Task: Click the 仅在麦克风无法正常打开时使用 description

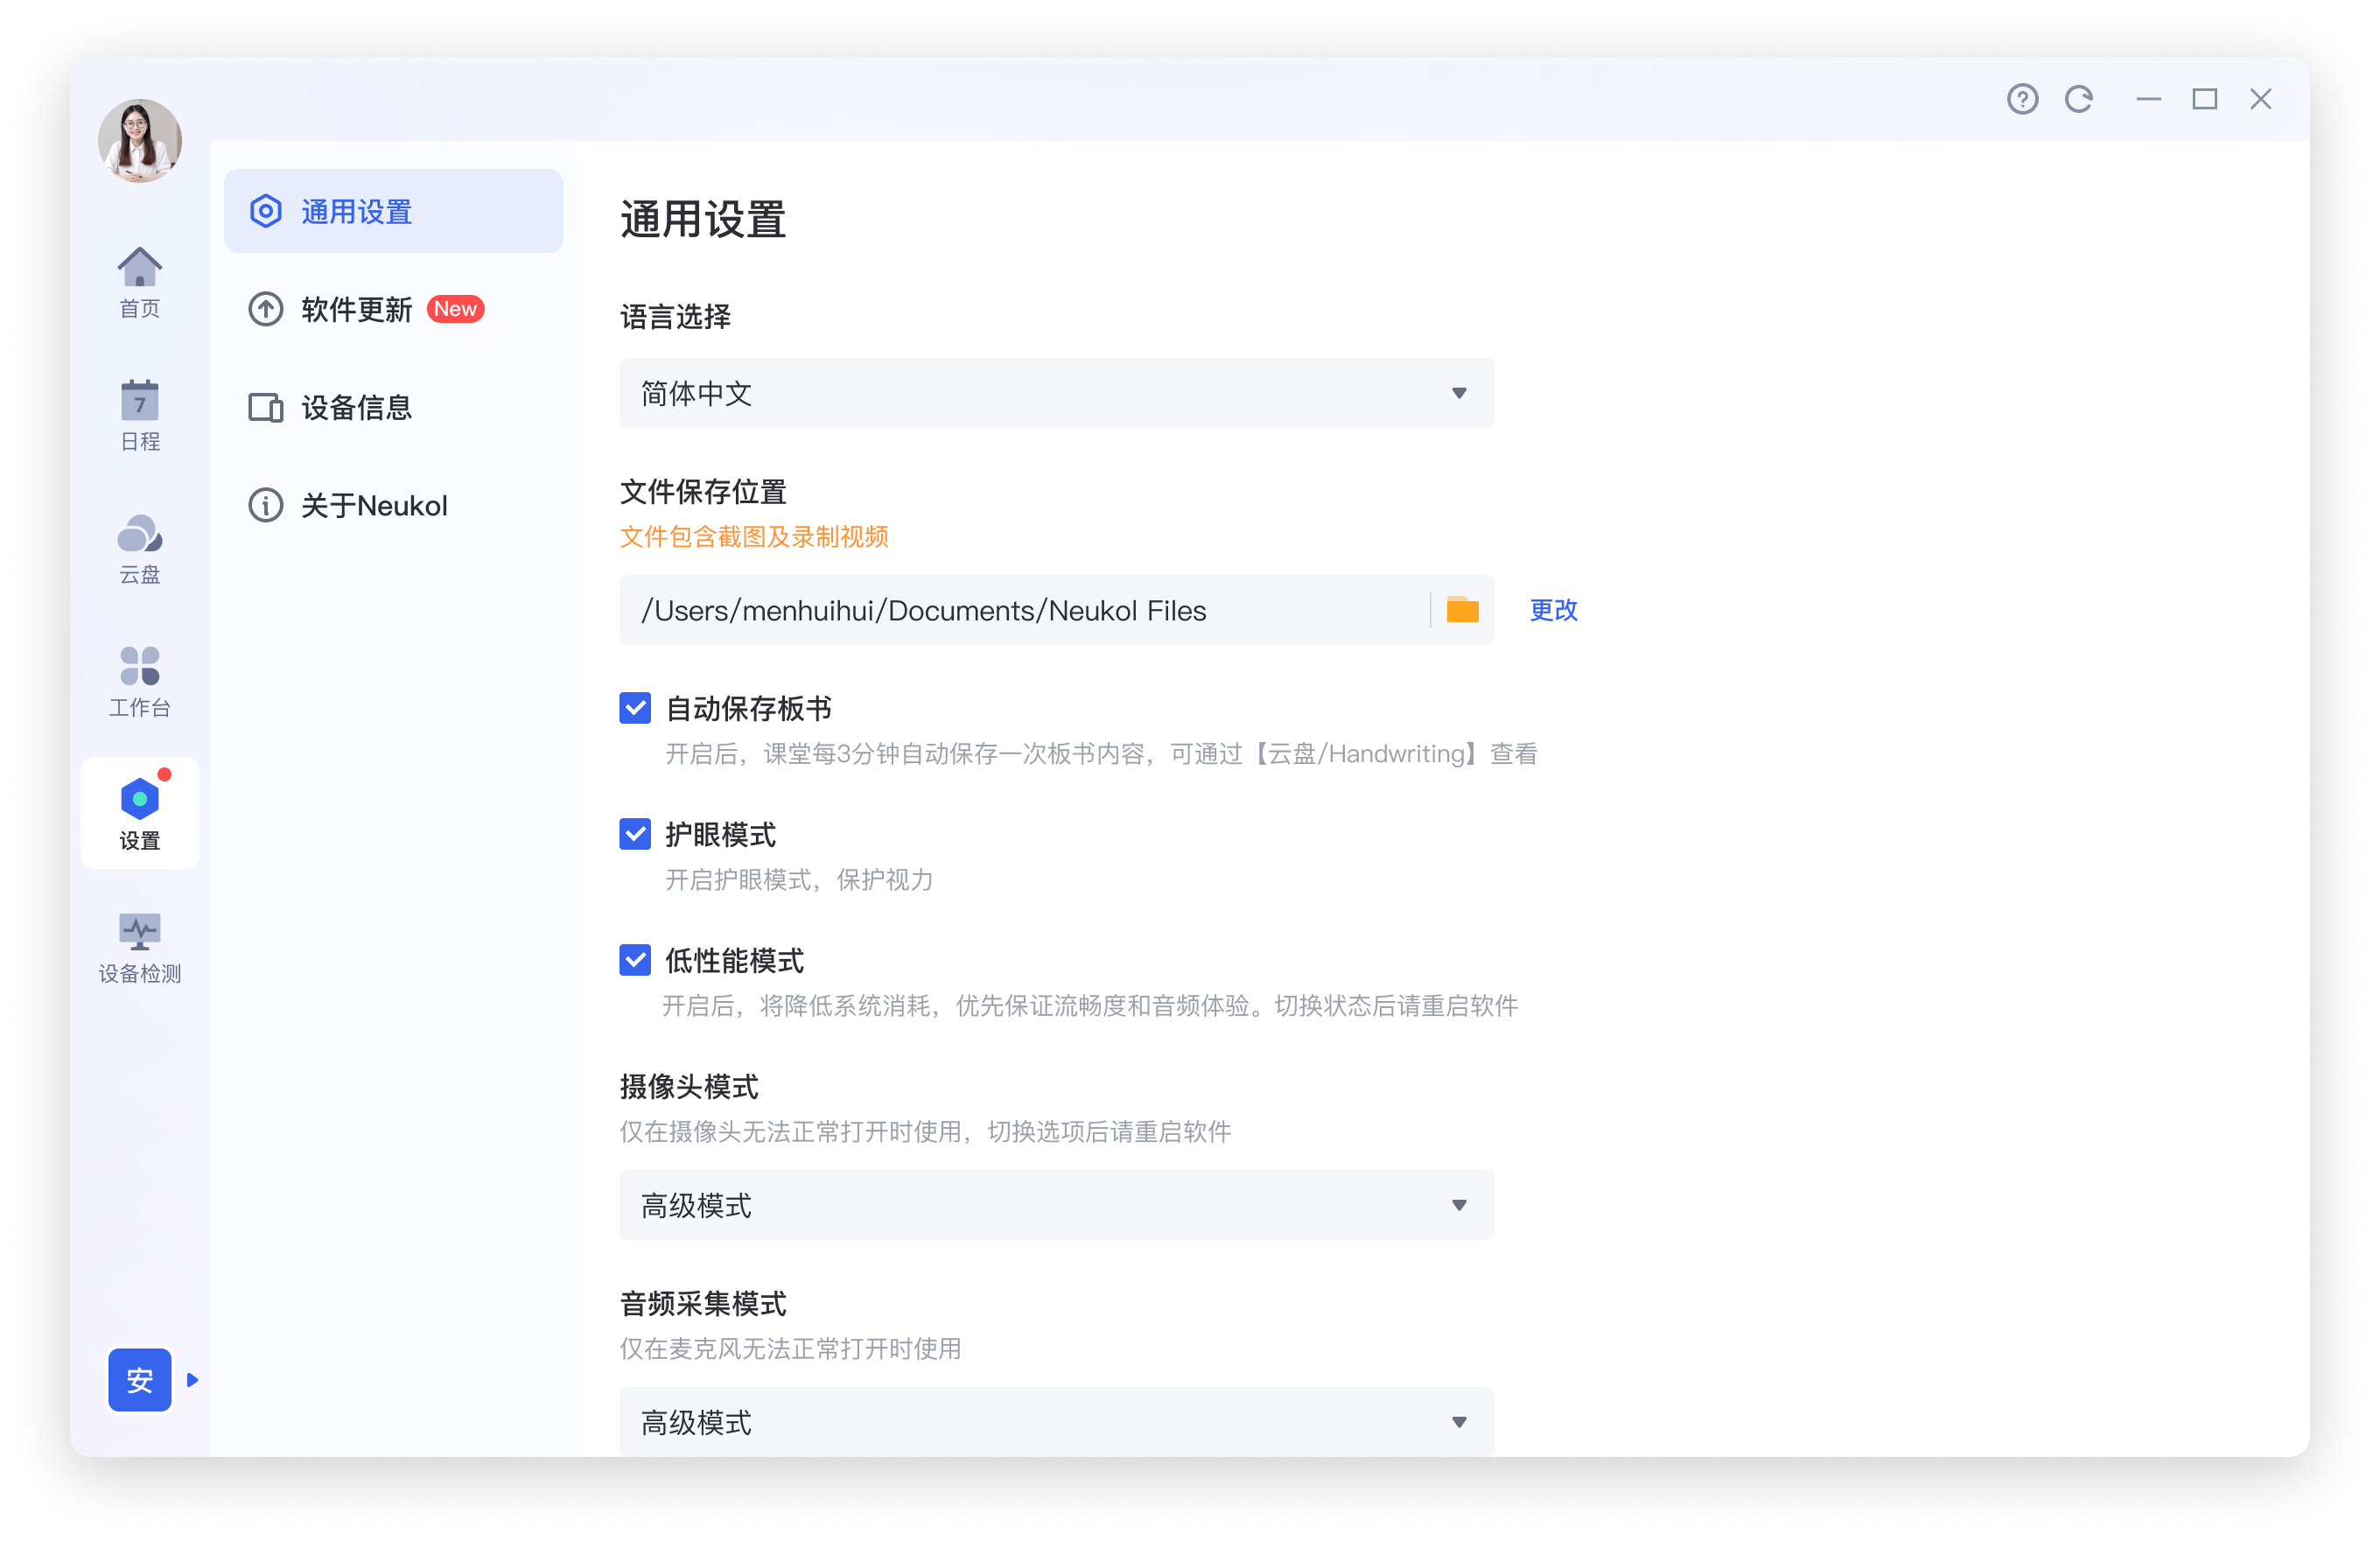Action: click(791, 1349)
